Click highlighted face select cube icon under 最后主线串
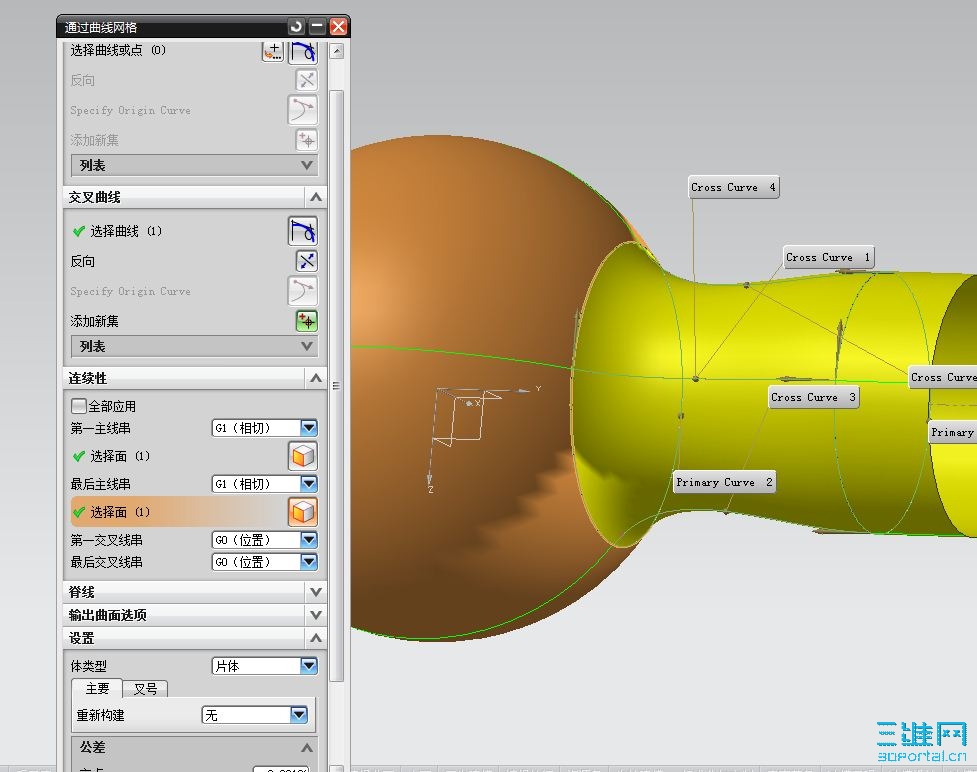 click(303, 512)
